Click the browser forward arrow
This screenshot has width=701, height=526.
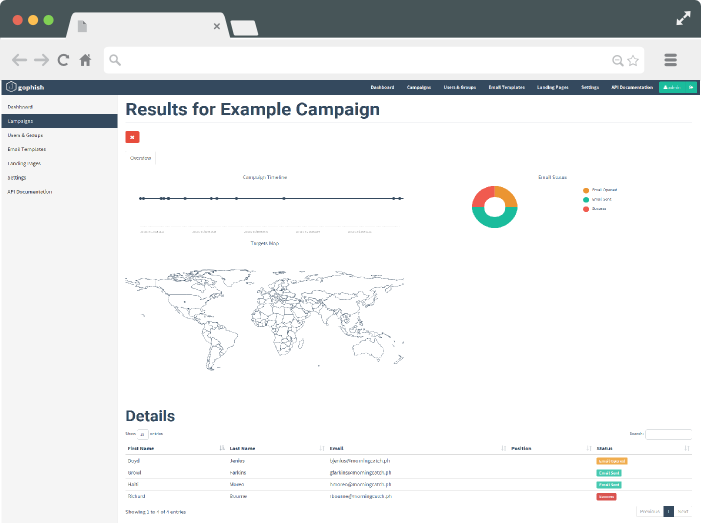[42, 60]
